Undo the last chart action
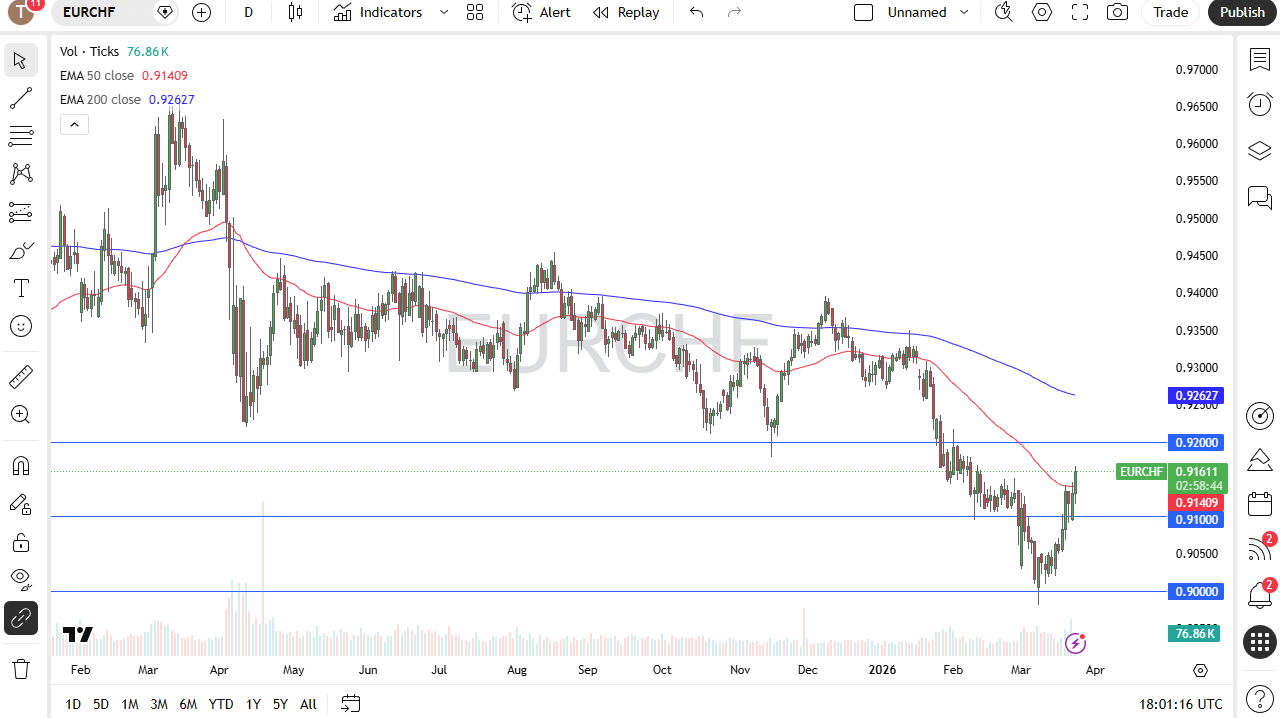This screenshot has width=1280, height=718. pos(697,12)
